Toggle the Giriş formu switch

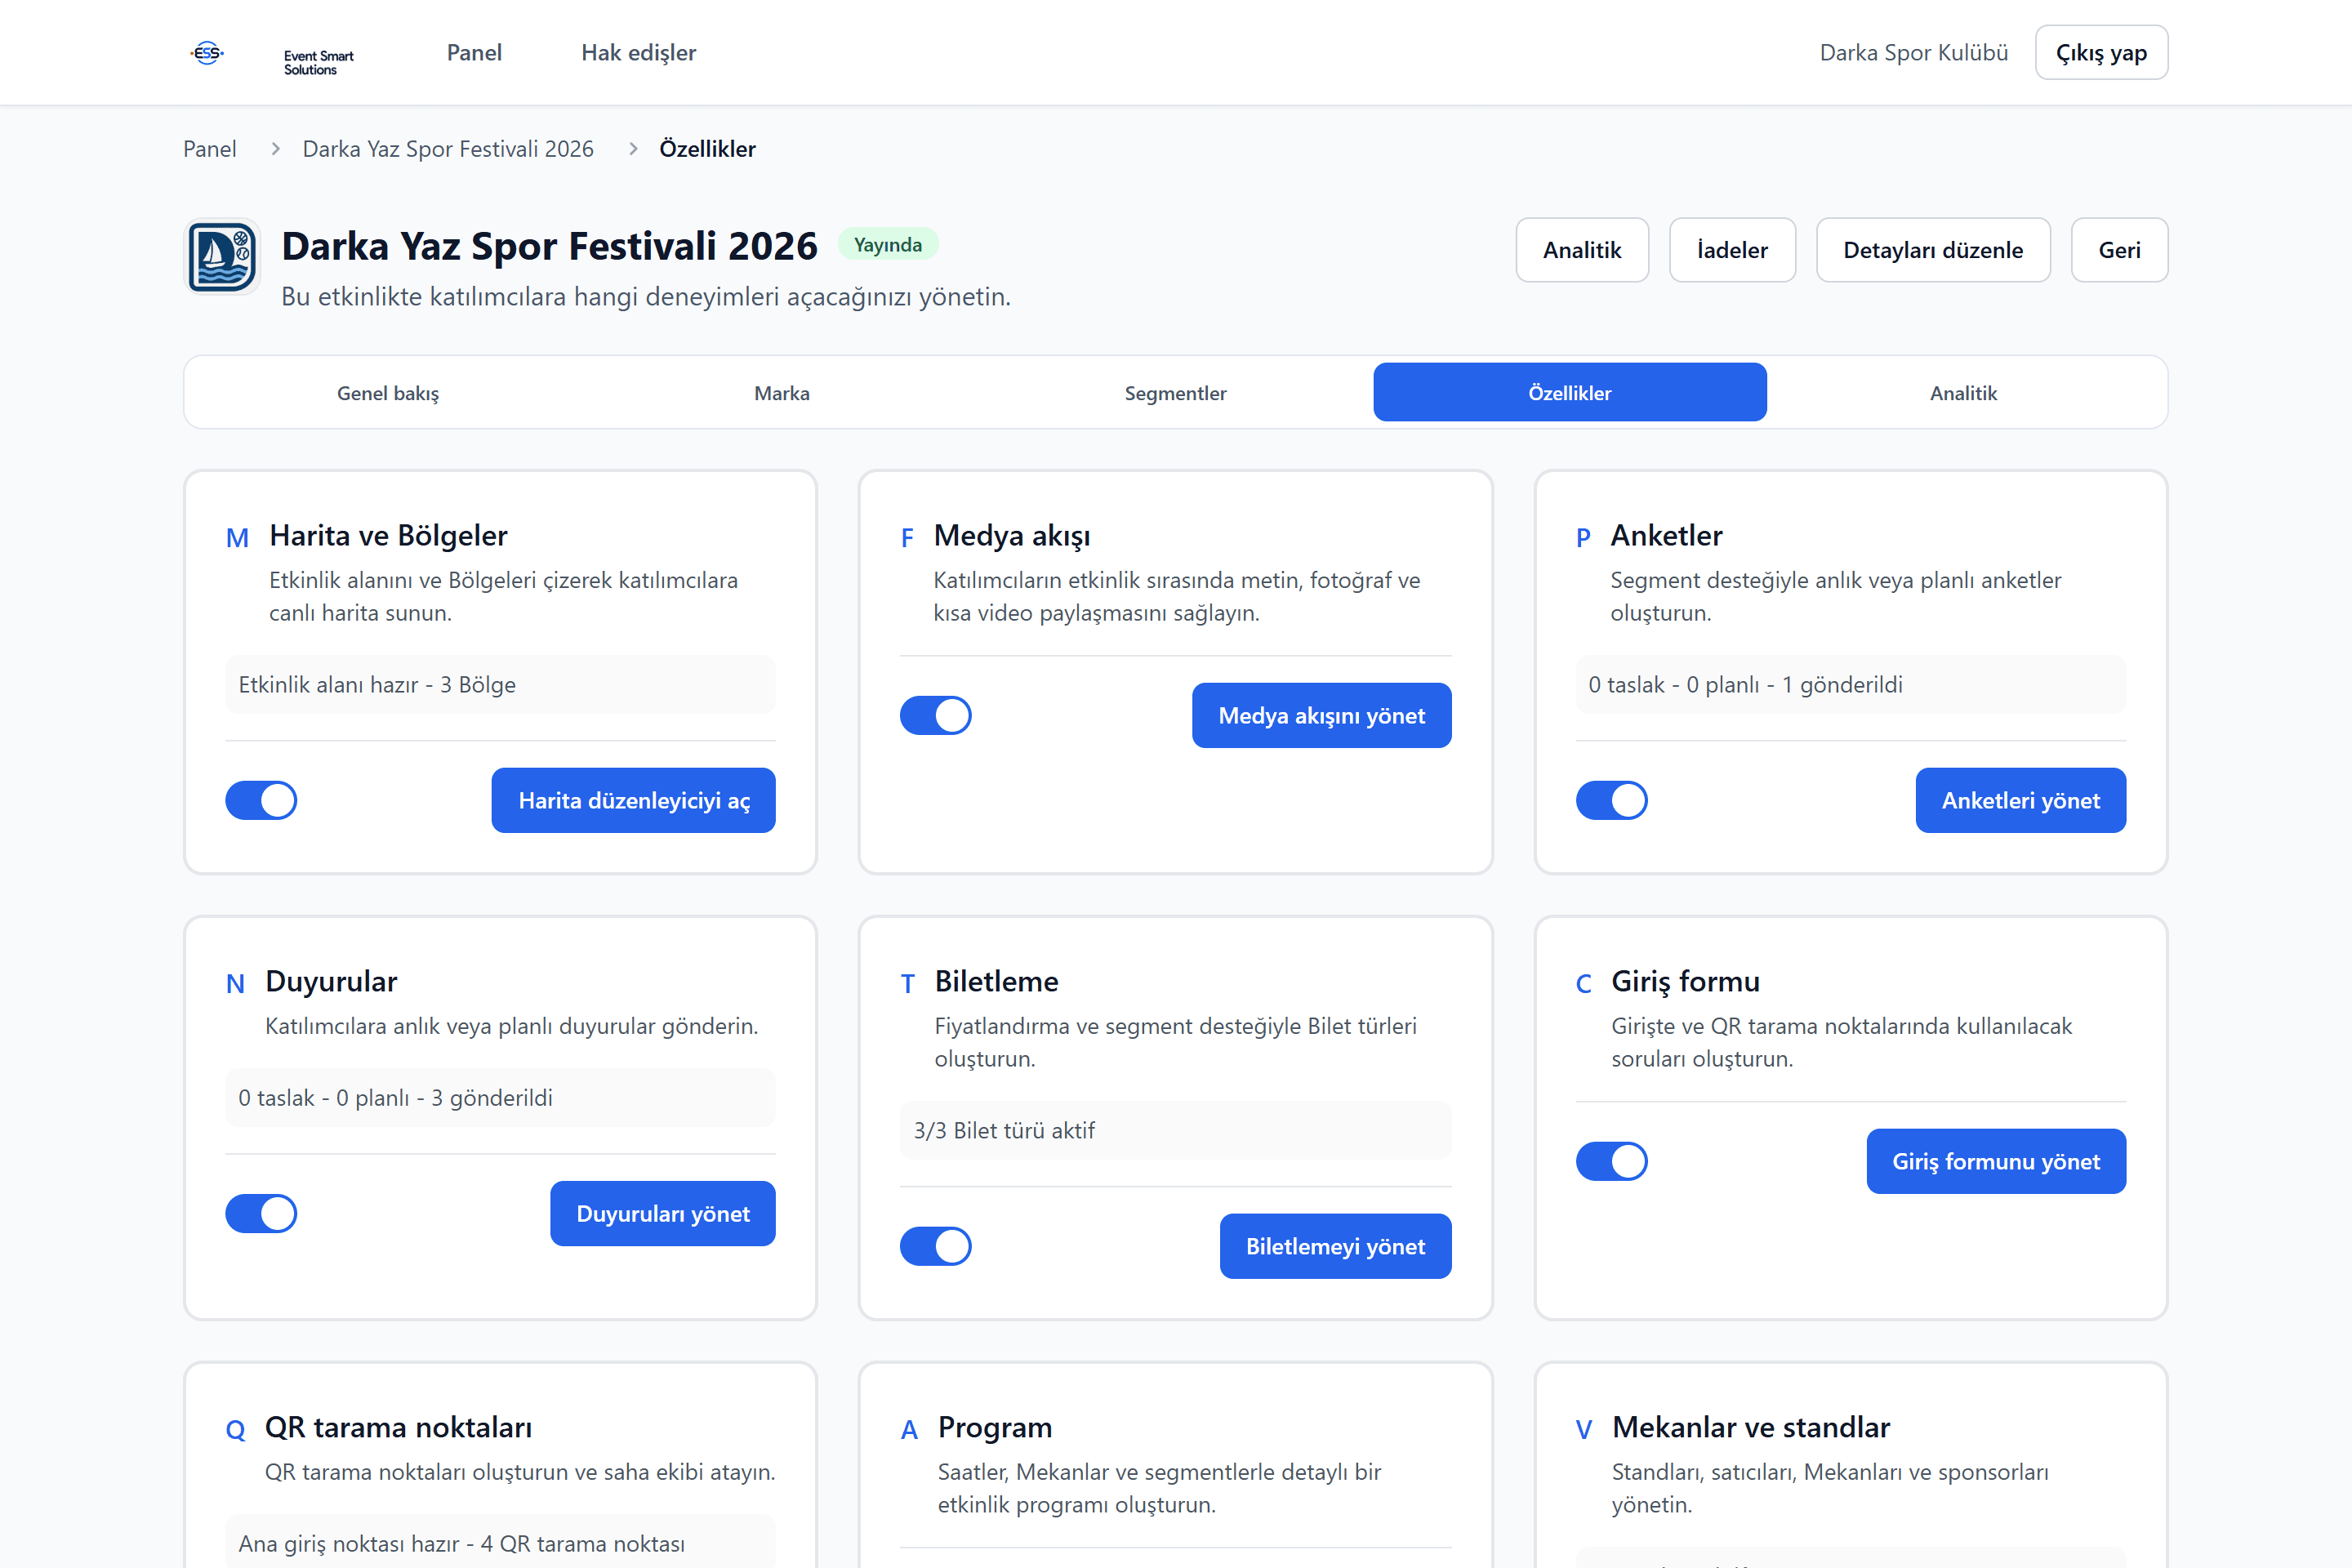(1612, 1161)
